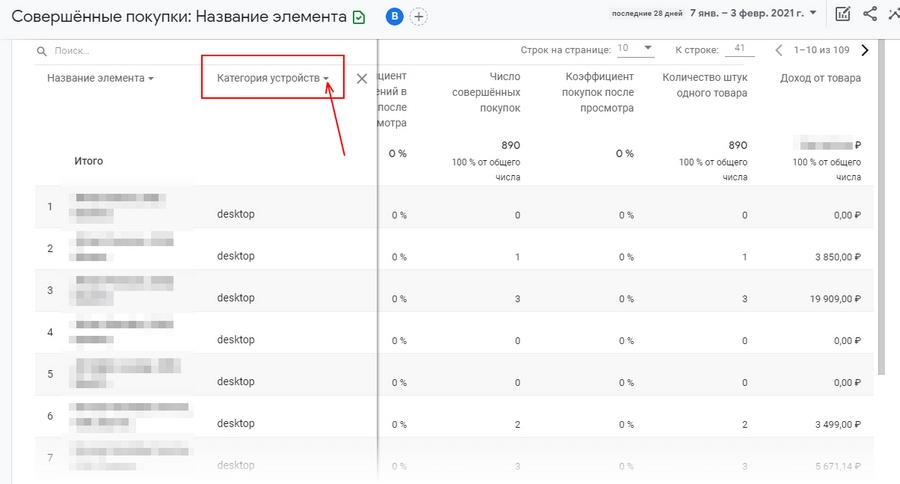Expand the rows per page selector
The width and height of the screenshot is (900, 484).
636,48
